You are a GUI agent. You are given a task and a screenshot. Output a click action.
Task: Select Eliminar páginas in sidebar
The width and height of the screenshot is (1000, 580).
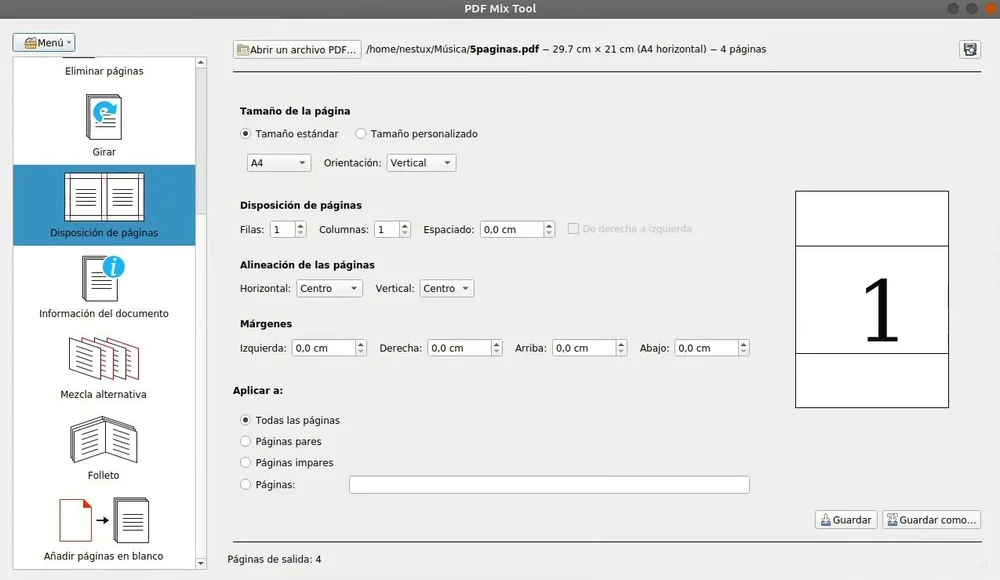104,71
